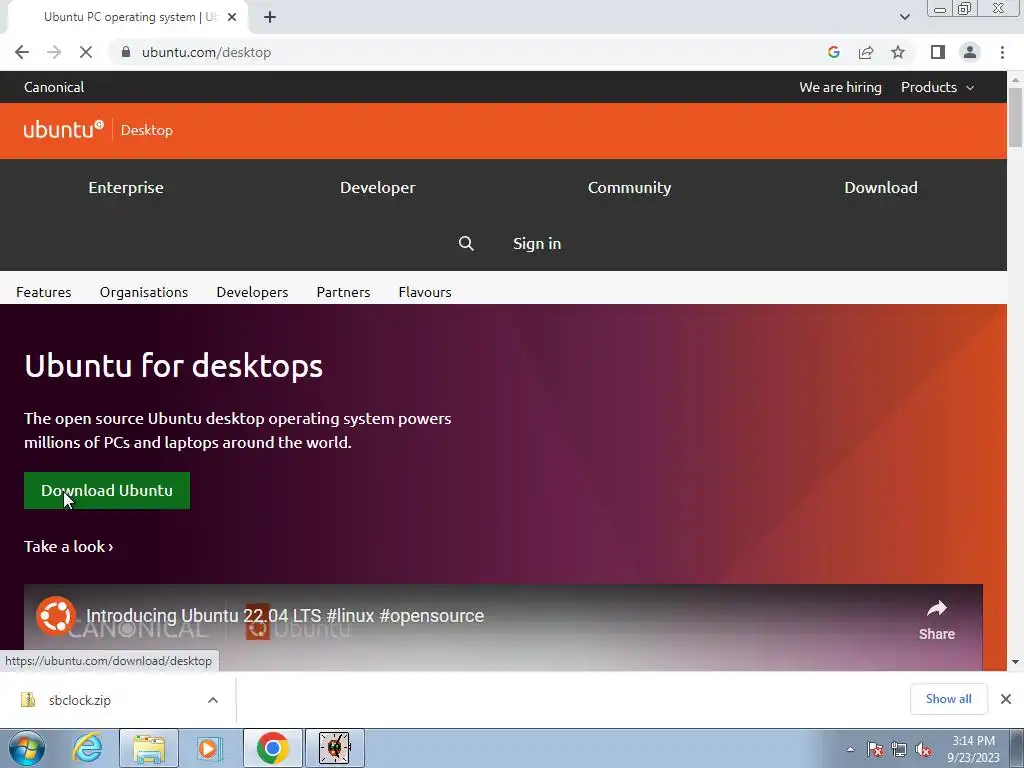Viewport: 1024px width, 768px height.
Task: Expand the Products dropdown
Action: tap(937, 87)
